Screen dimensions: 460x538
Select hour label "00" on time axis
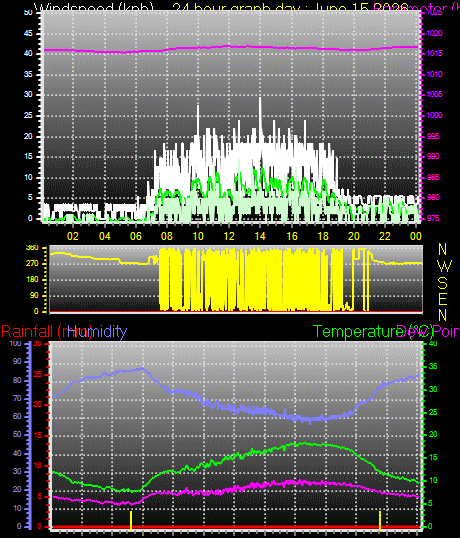point(415,236)
